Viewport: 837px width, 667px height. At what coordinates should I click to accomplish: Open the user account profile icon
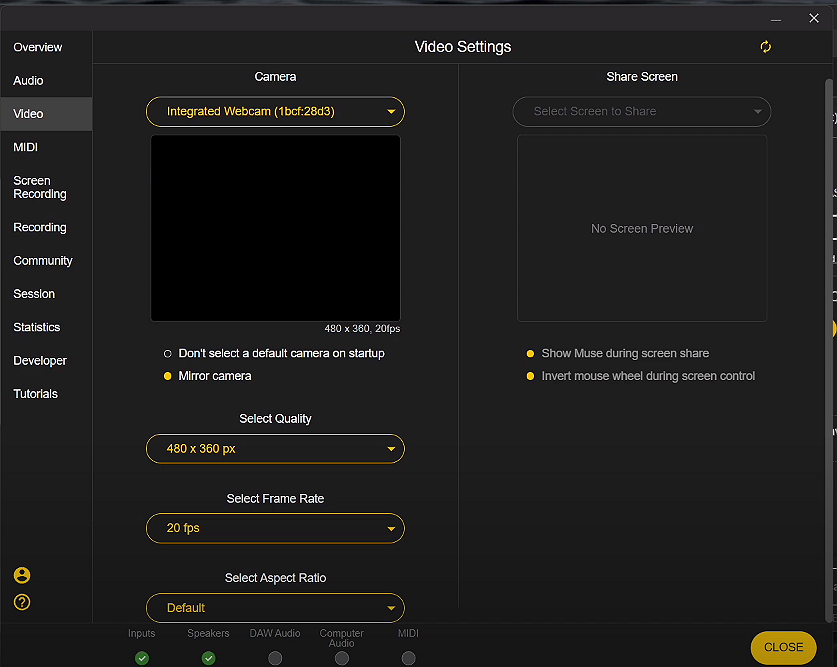(x=22, y=575)
